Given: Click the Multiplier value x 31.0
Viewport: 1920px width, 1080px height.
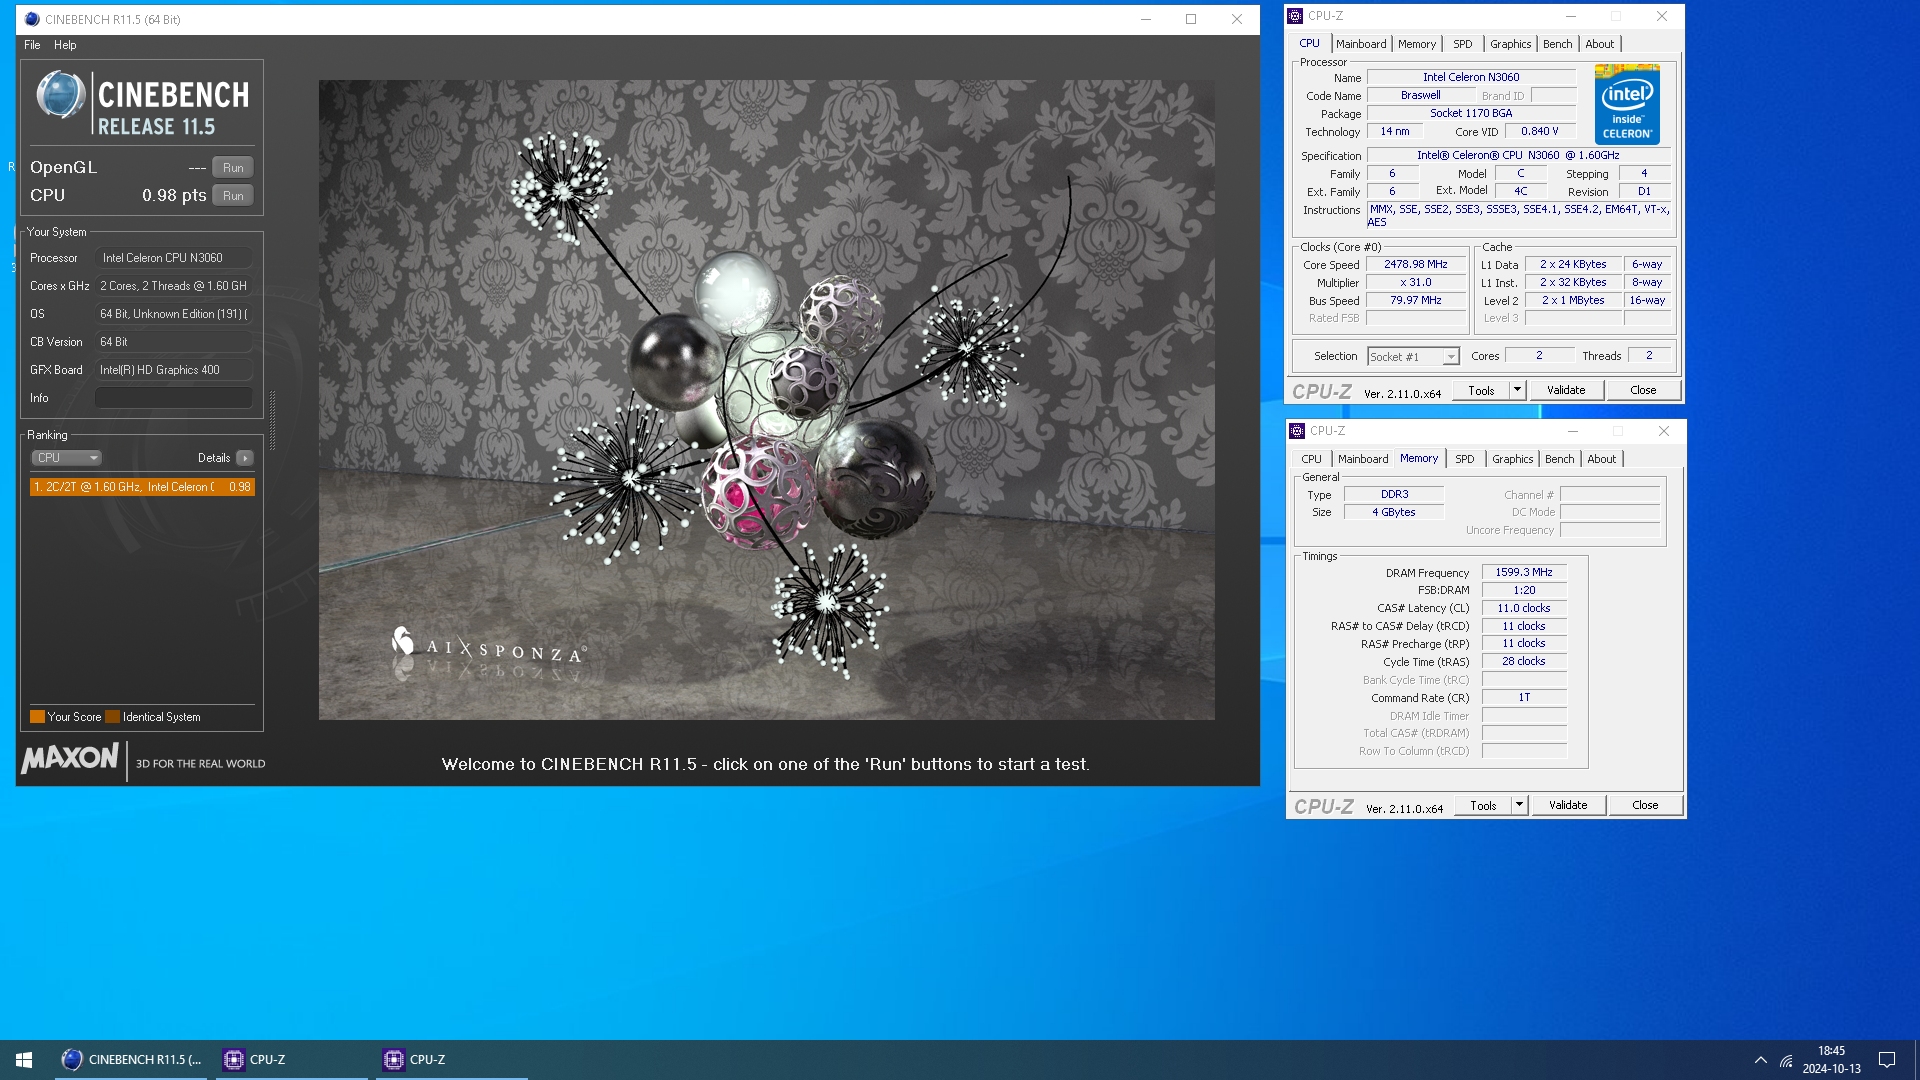Looking at the screenshot, I should click(1415, 283).
